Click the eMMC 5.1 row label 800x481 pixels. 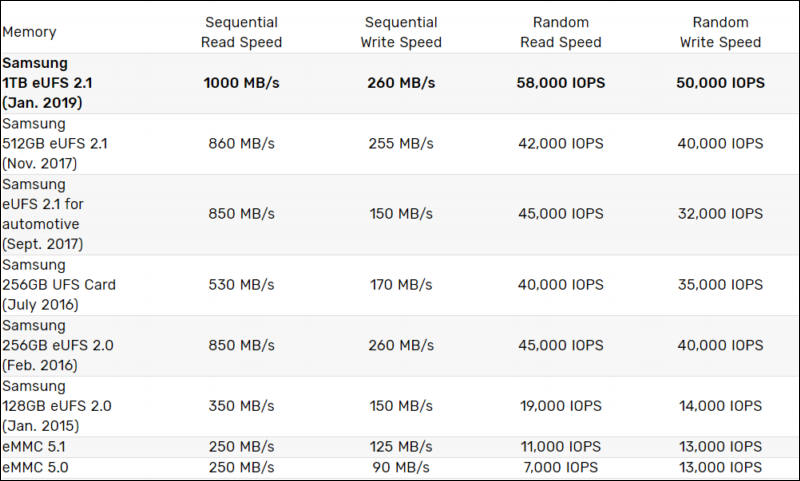pos(34,447)
